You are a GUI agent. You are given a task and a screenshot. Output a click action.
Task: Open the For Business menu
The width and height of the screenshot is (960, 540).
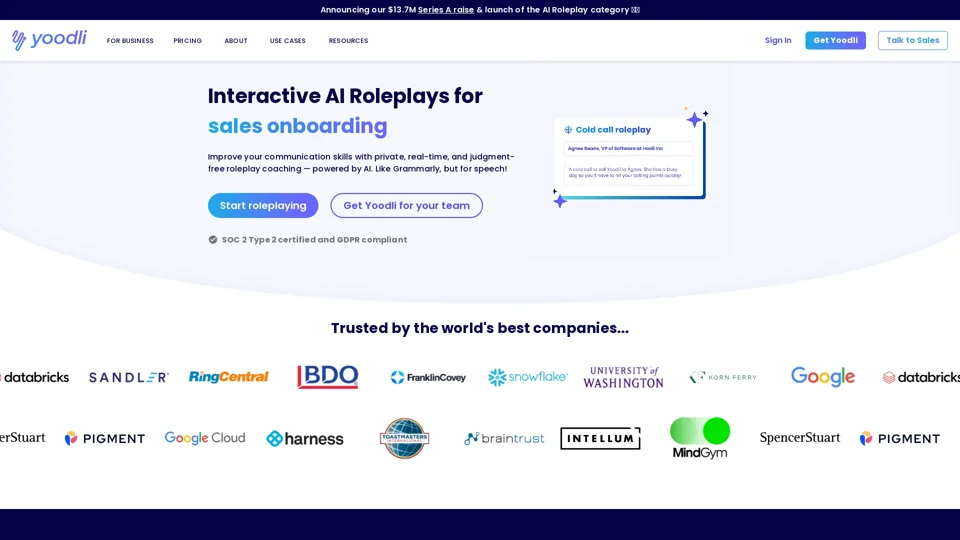[x=130, y=40]
